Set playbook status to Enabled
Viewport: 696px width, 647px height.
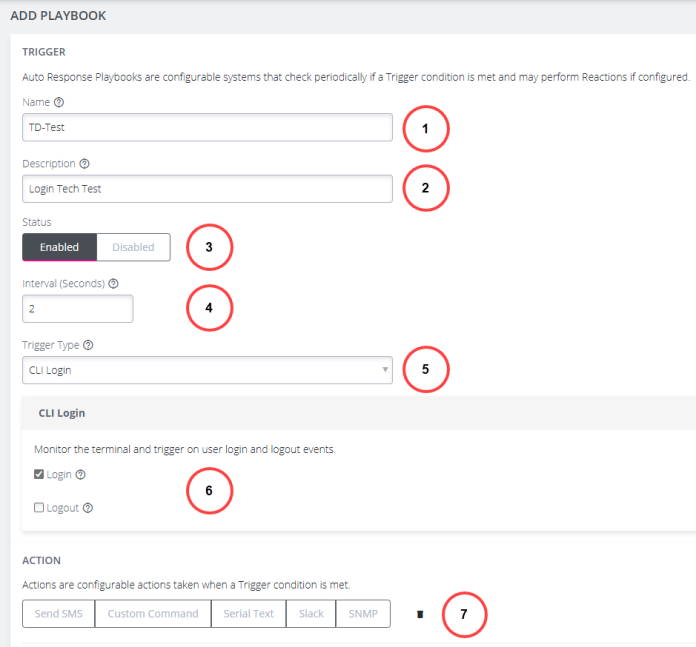59,247
